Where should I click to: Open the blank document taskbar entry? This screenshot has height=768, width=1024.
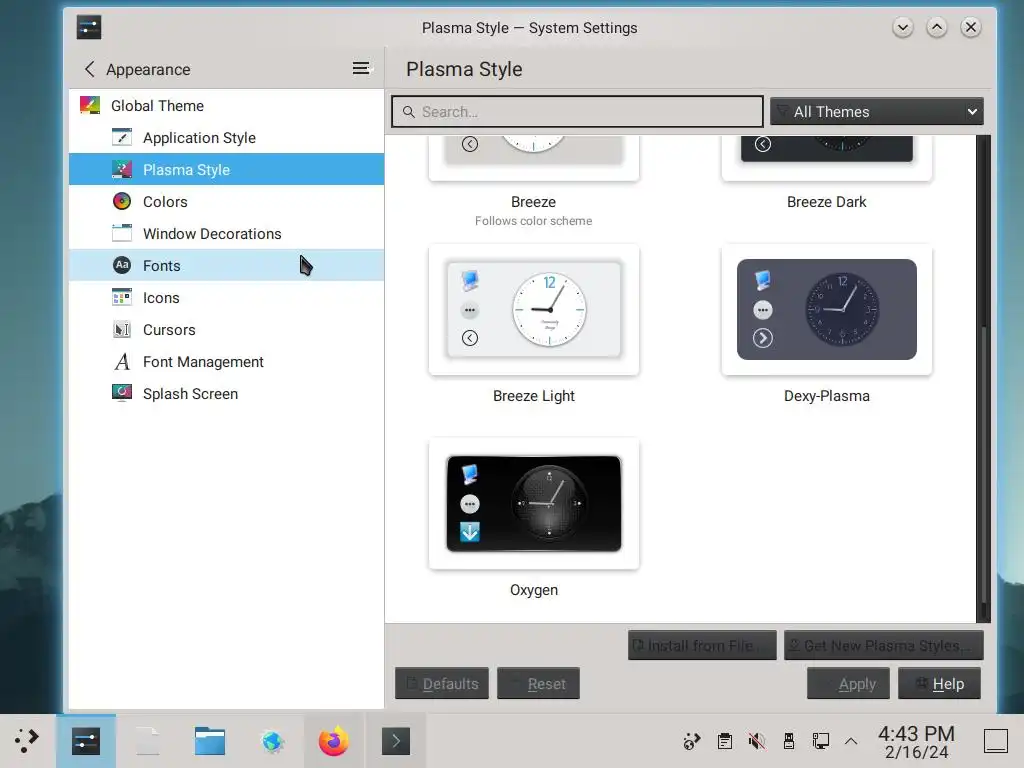click(148, 741)
